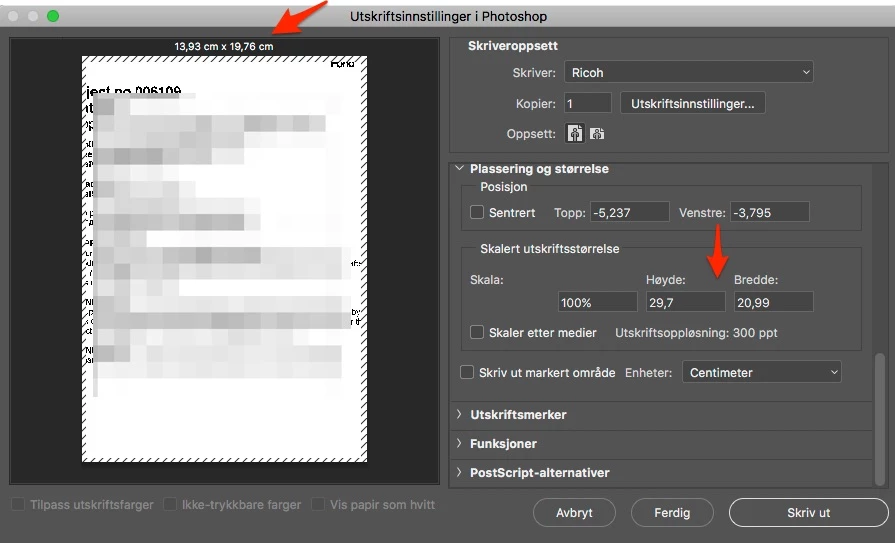895x543 pixels.
Task: Click the Venstre position field
Action: 769,212
